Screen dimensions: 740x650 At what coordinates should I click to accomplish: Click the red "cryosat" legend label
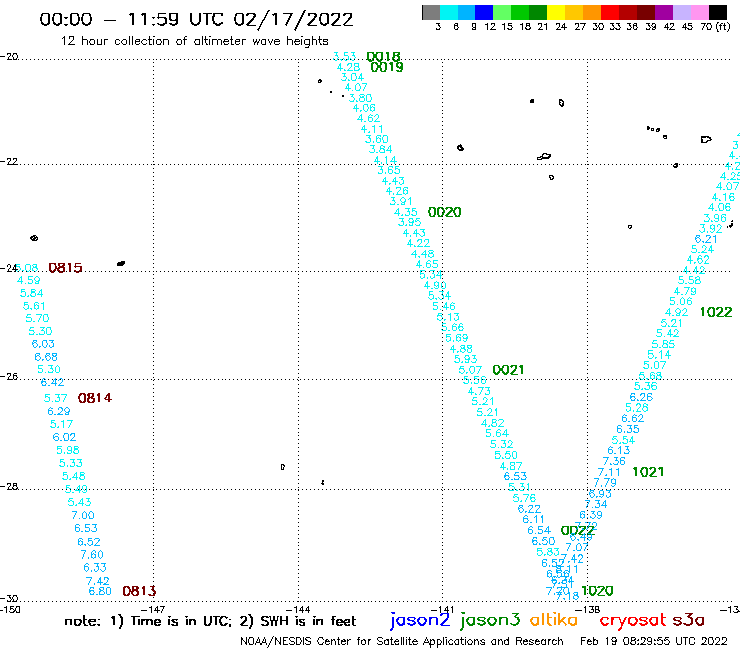[633, 620]
